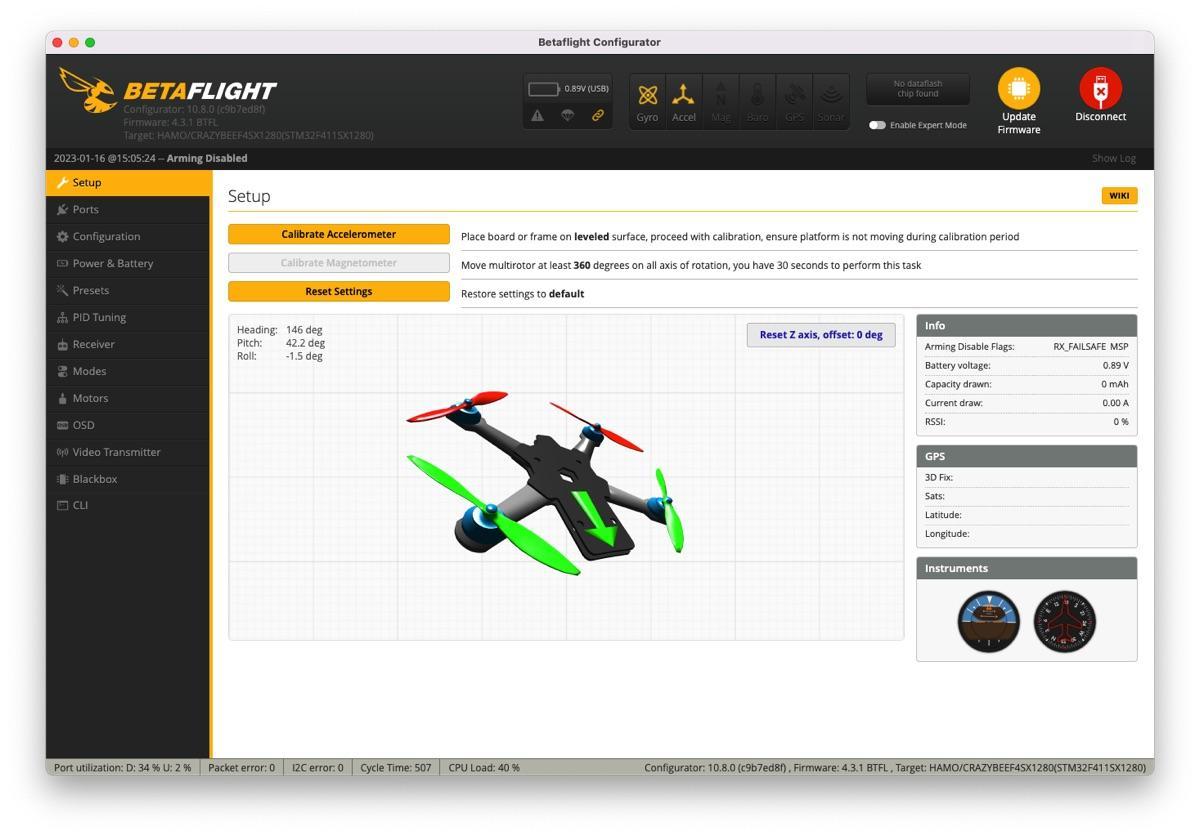Screen dimensions: 1200x836
Task: Open the PID Tuning tab
Action: coord(128,317)
